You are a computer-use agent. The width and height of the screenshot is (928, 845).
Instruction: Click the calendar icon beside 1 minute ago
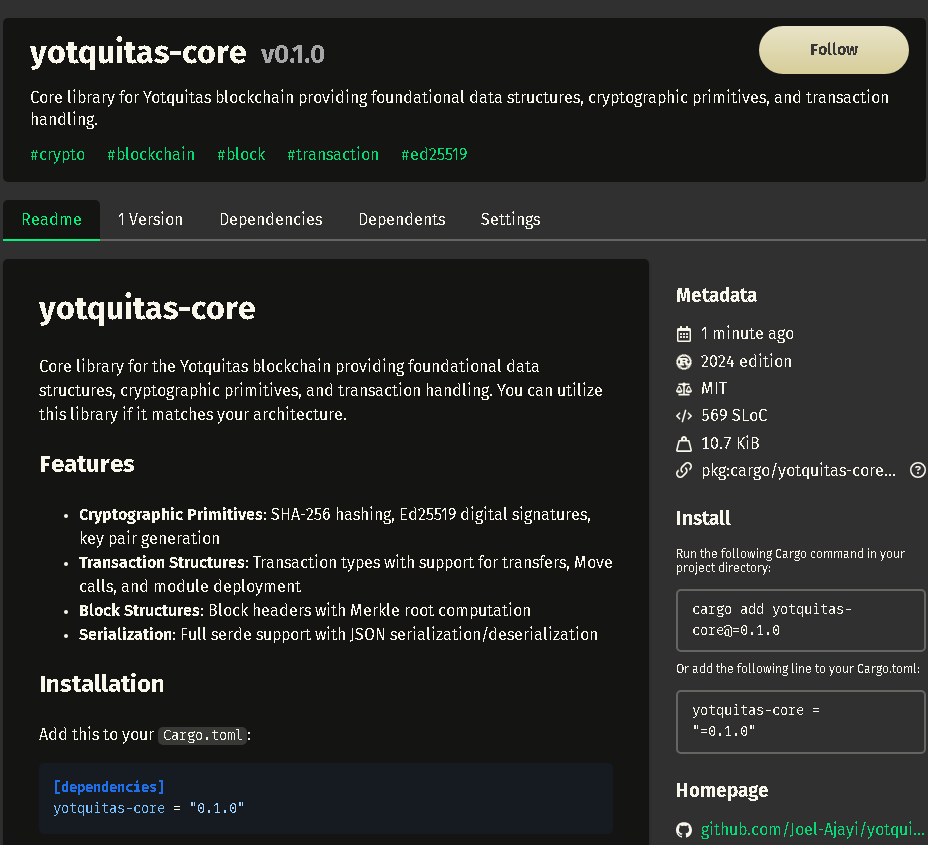pos(684,334)
